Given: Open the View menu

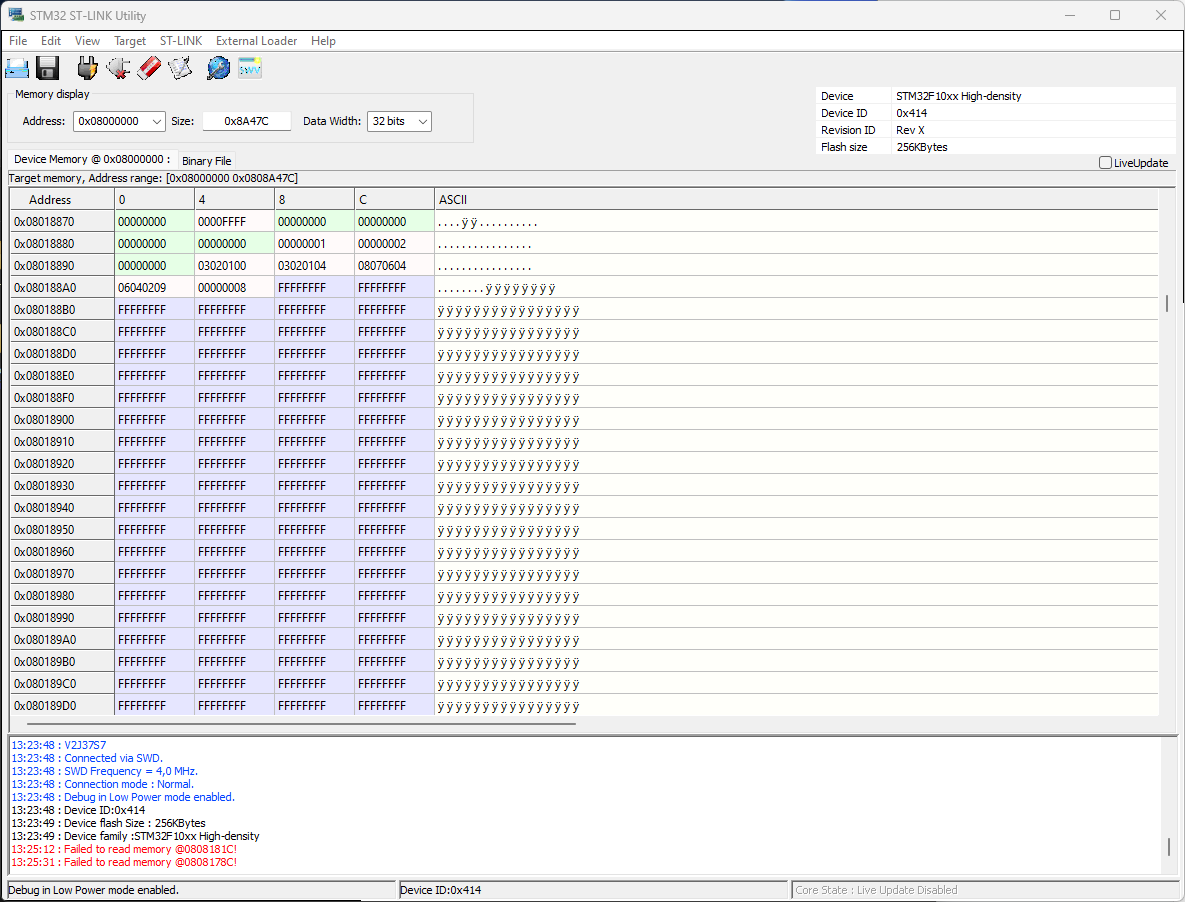Looking at the screenshot, I should tap(87, 41).
